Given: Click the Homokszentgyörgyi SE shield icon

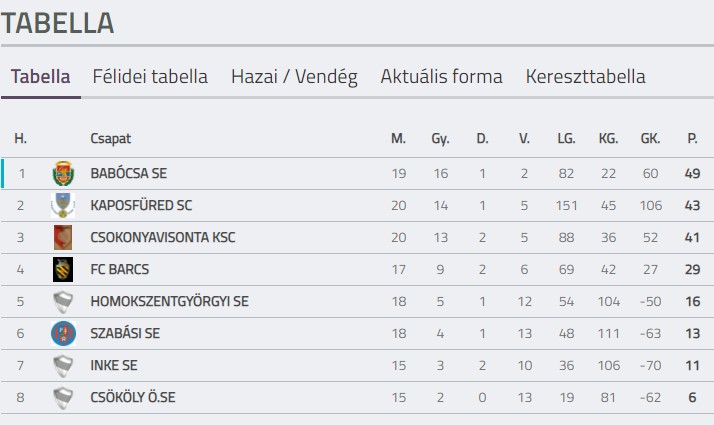Looking at the screenshot, I should coord(63,302).
